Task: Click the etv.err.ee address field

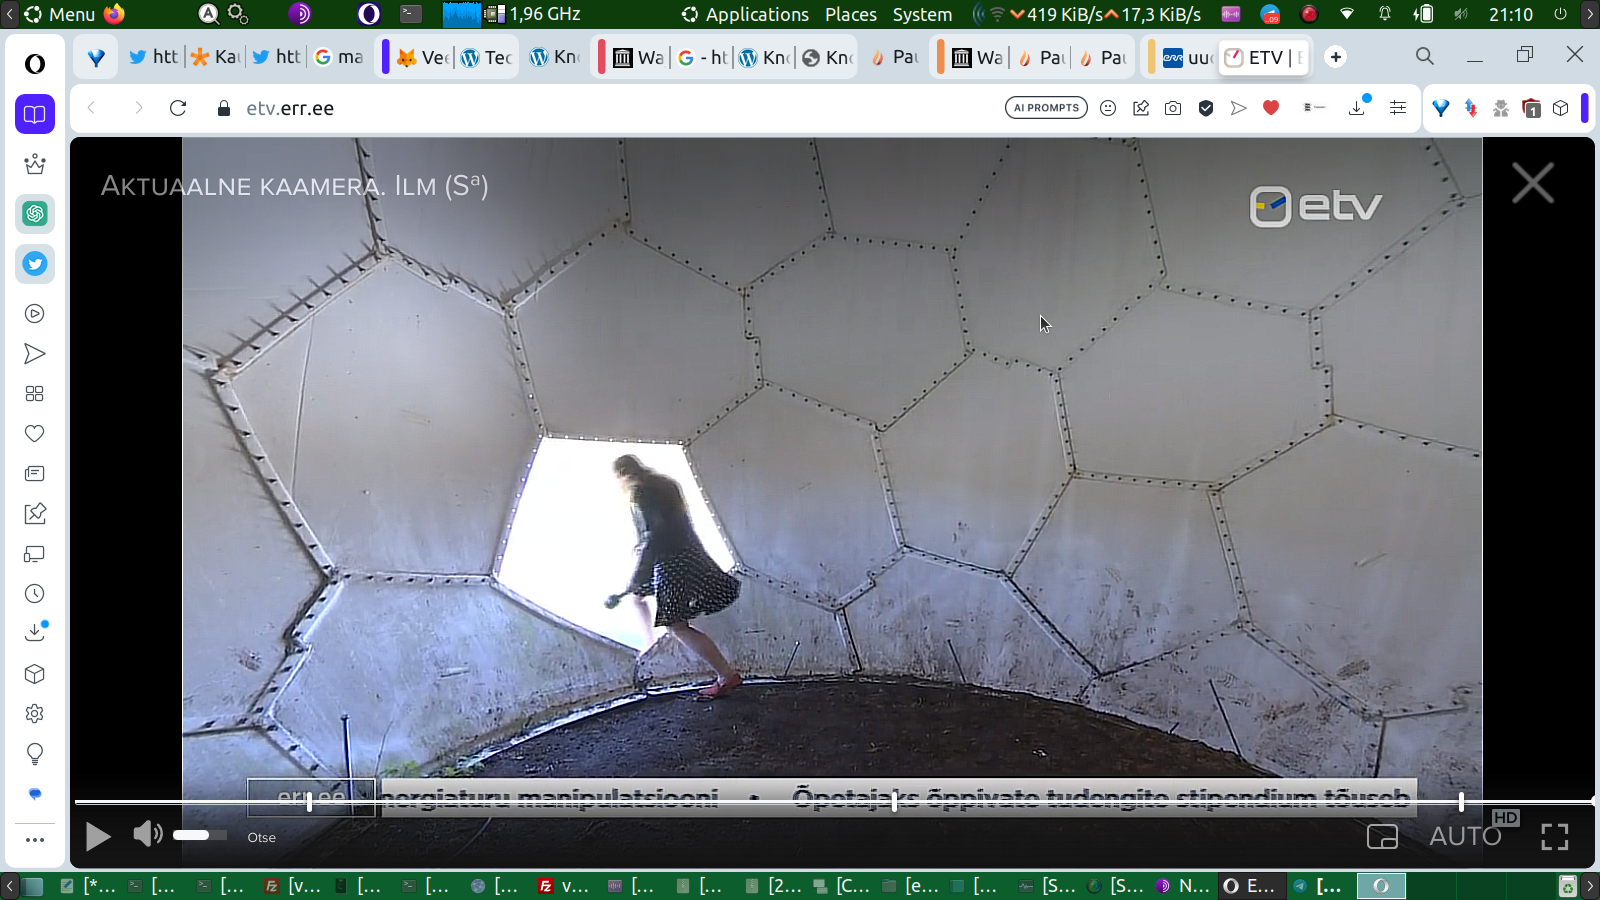Action: tap(290, 108)
